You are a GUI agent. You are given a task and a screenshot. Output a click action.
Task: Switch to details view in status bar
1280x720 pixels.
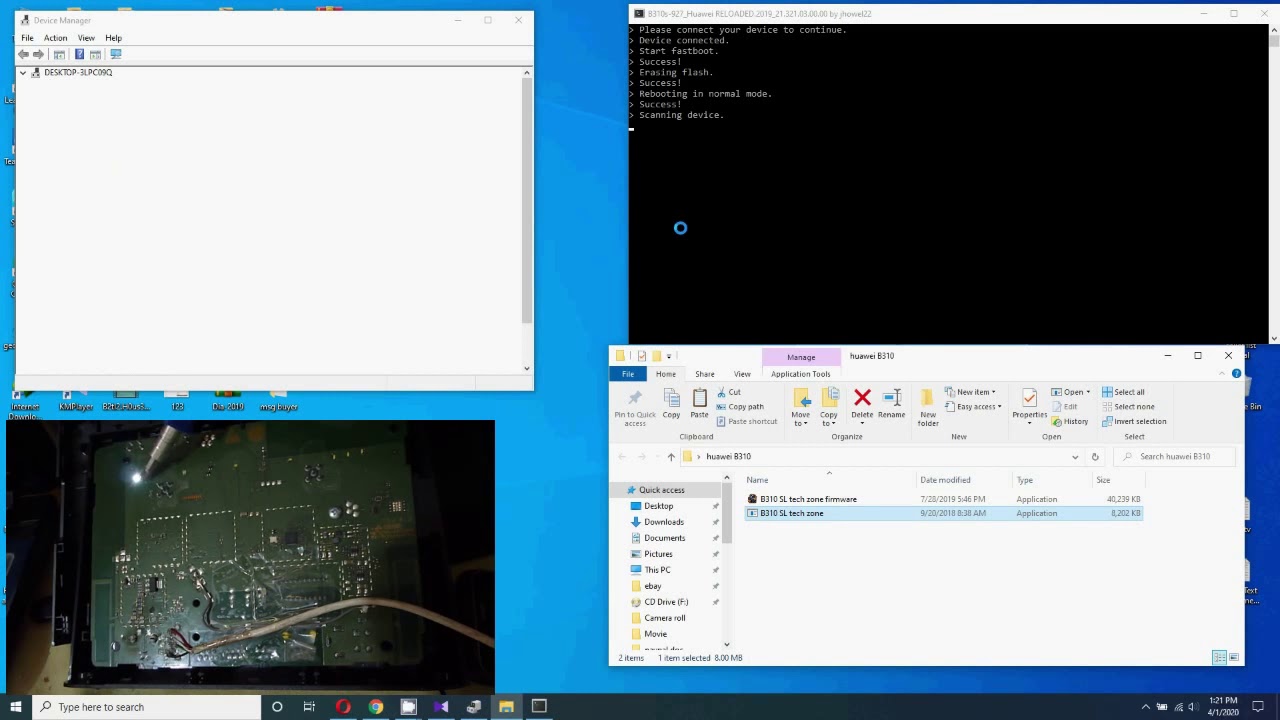click(1220, 657)
